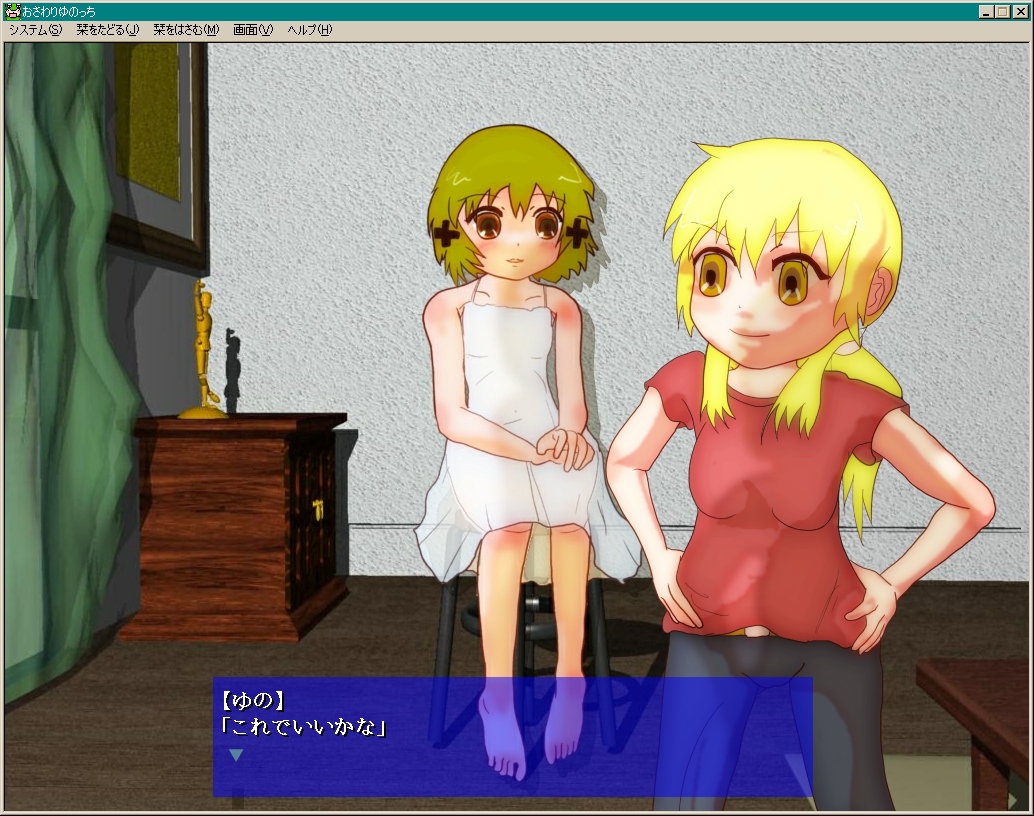Click the speaker name 【ゆの】
Image resolution: width=1034 pixels, height=816 pixels.
coord(252,701)
